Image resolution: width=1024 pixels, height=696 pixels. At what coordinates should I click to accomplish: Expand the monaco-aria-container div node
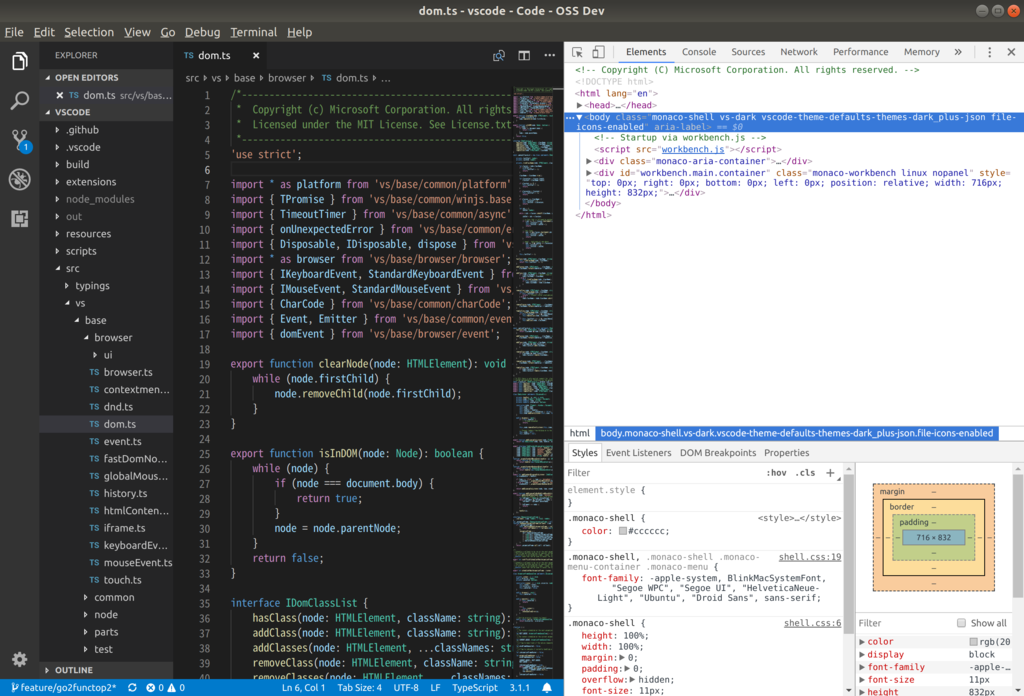[589, 161]
